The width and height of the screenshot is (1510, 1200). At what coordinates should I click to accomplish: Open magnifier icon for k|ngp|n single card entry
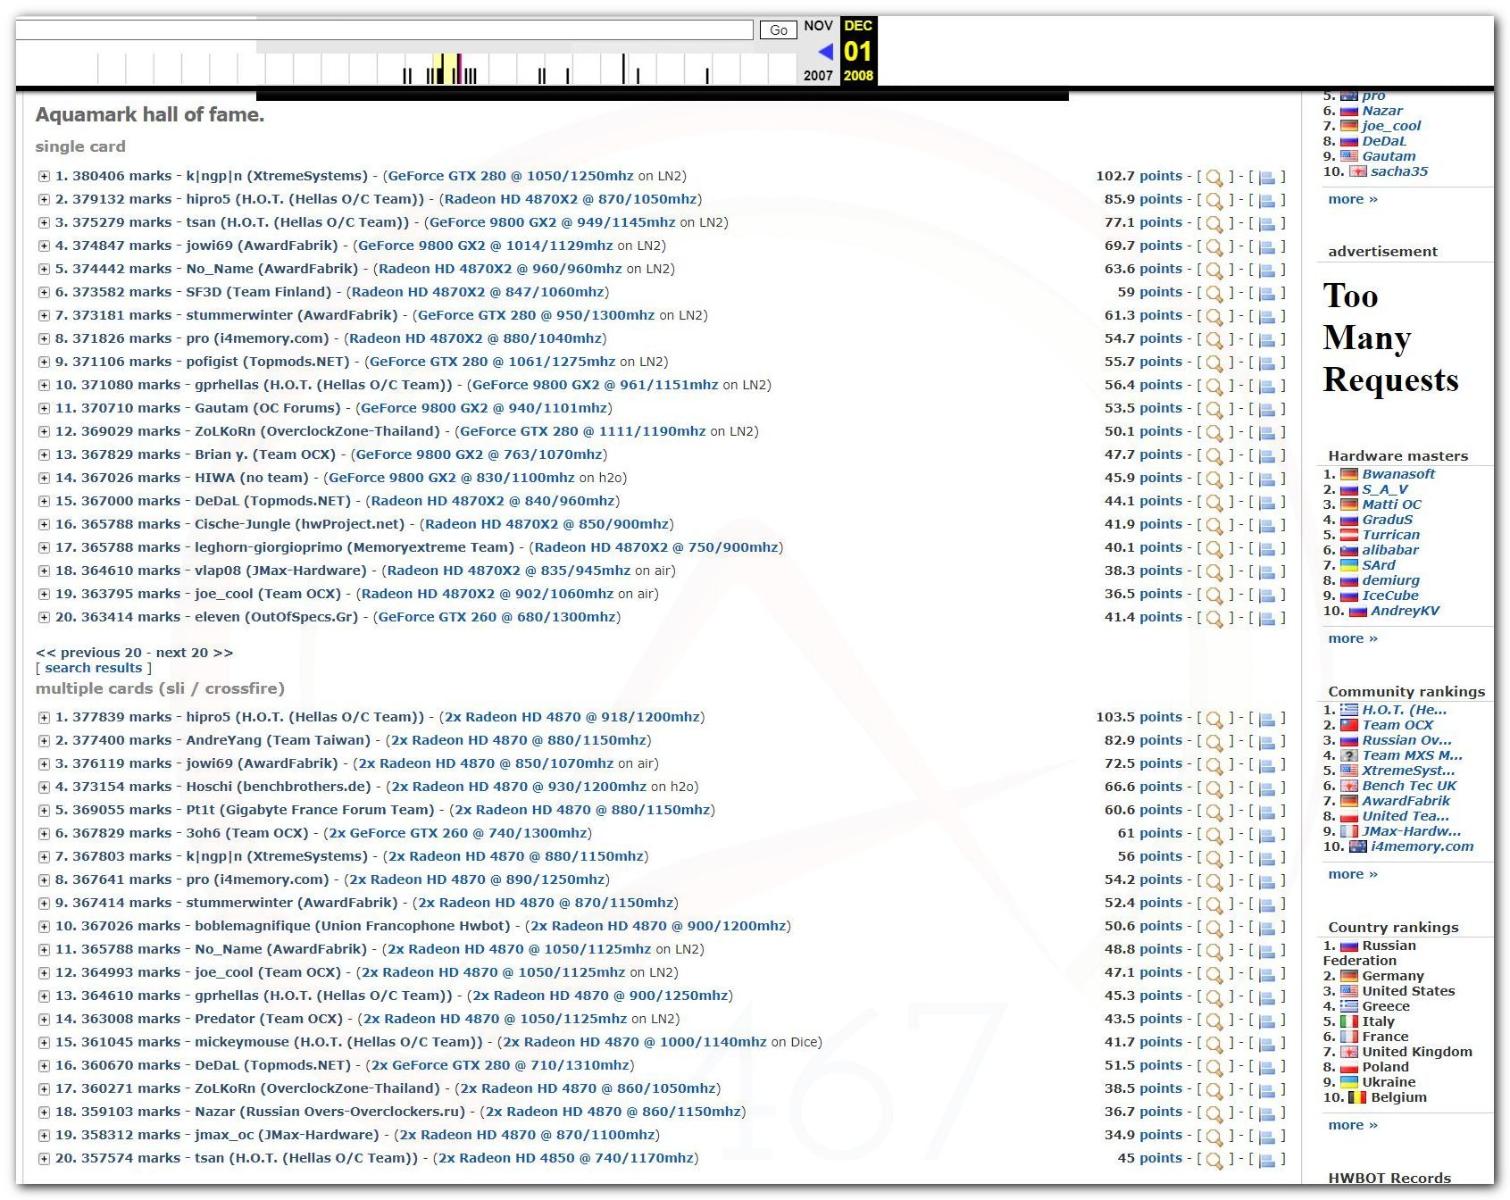[x=1214, y=178]
